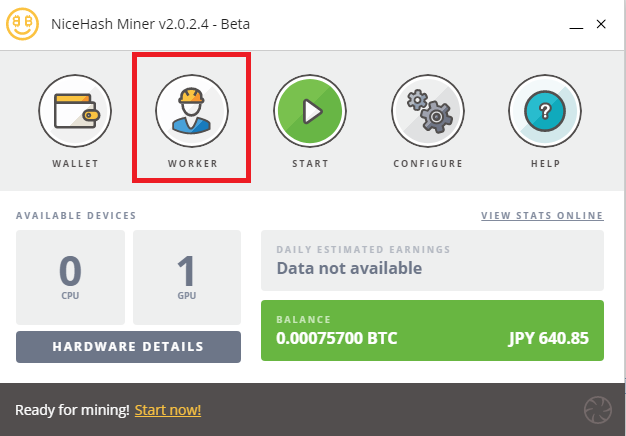Click the green Start play button
This screenshot has width=626, height=436.
310,111
